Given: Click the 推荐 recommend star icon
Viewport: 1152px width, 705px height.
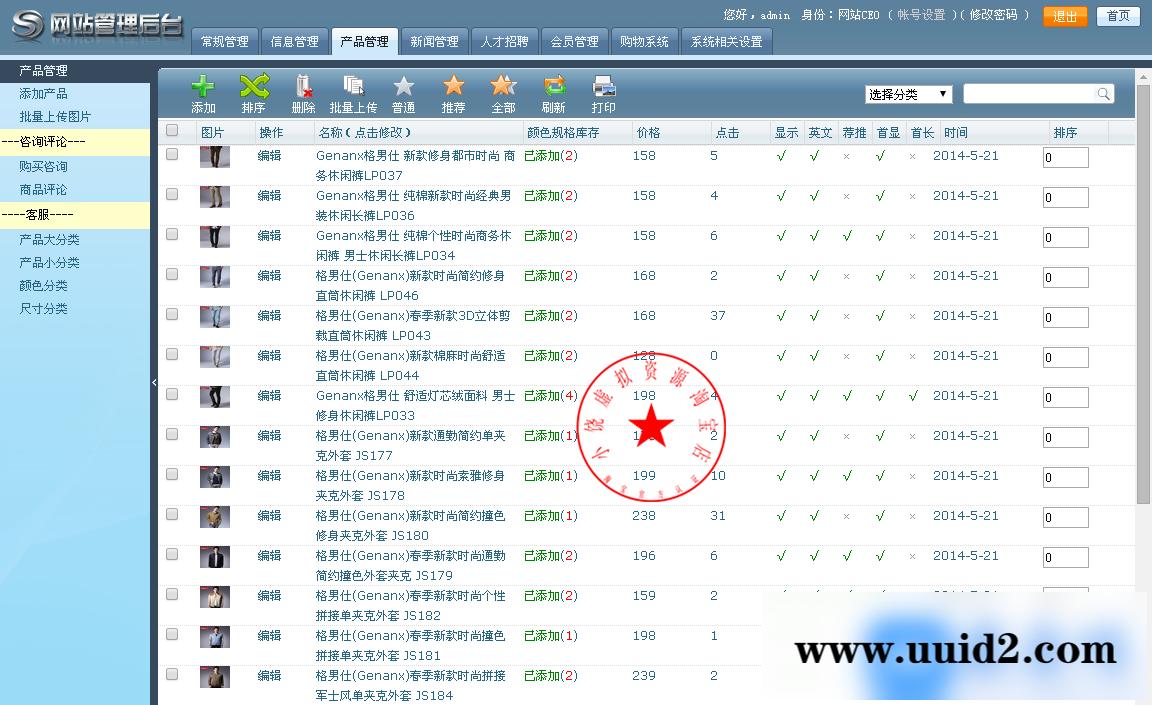Looking at the screenshot, I should (x=453, y=88).
